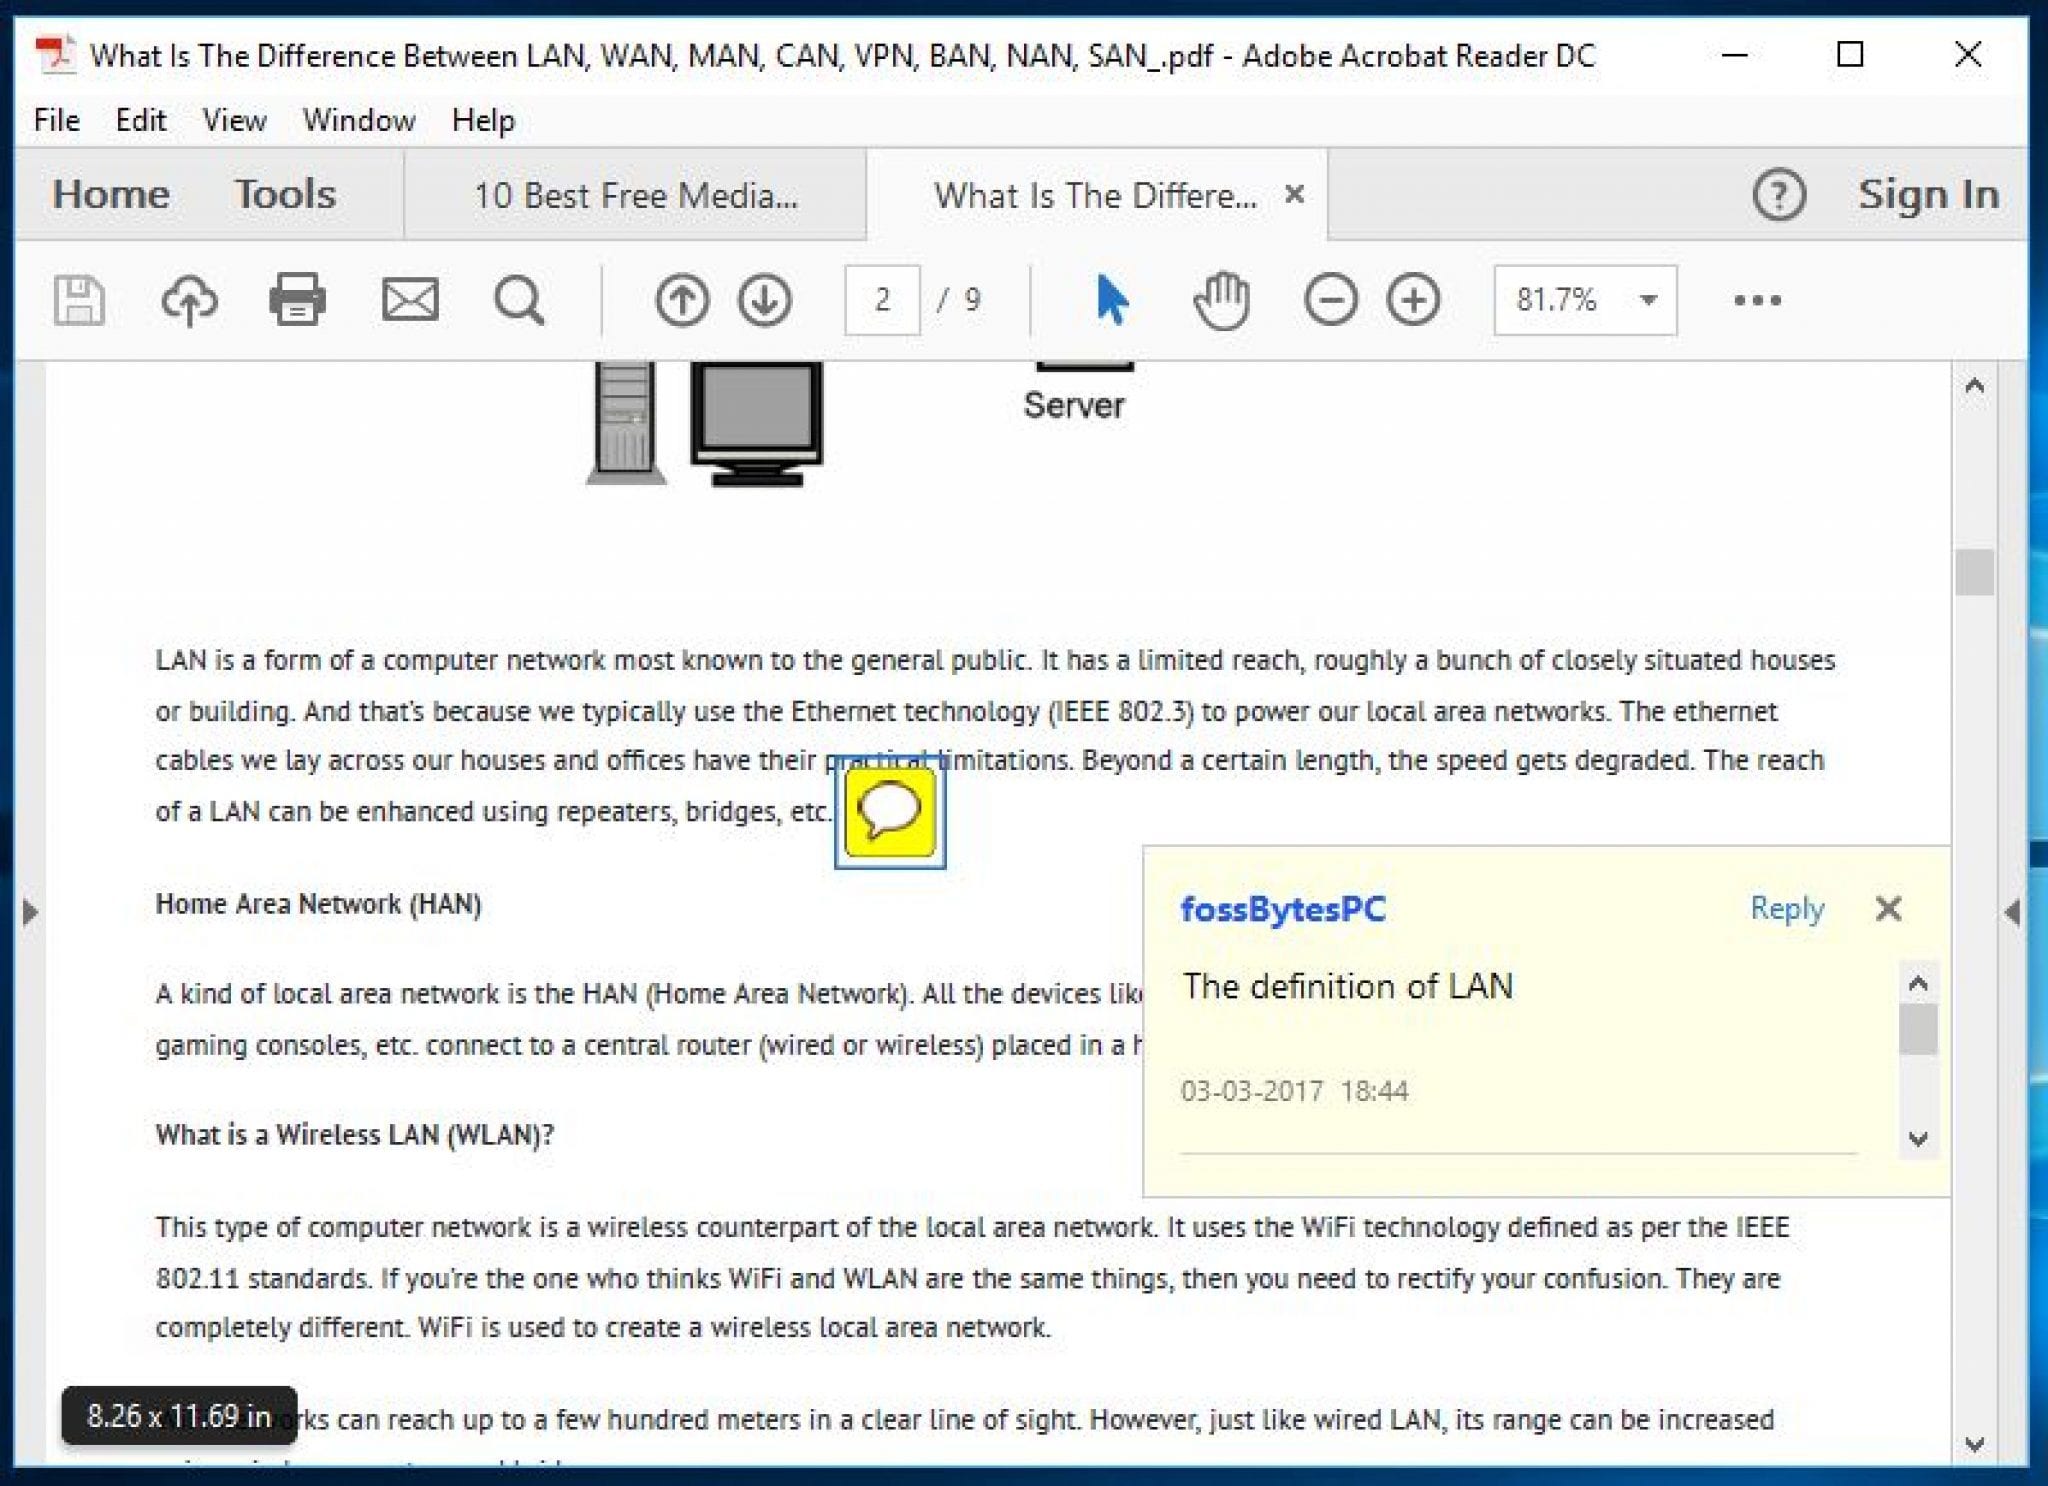Show more tools via three dots
This screenshot has height=1486, width=2048.
[1757, 299]
